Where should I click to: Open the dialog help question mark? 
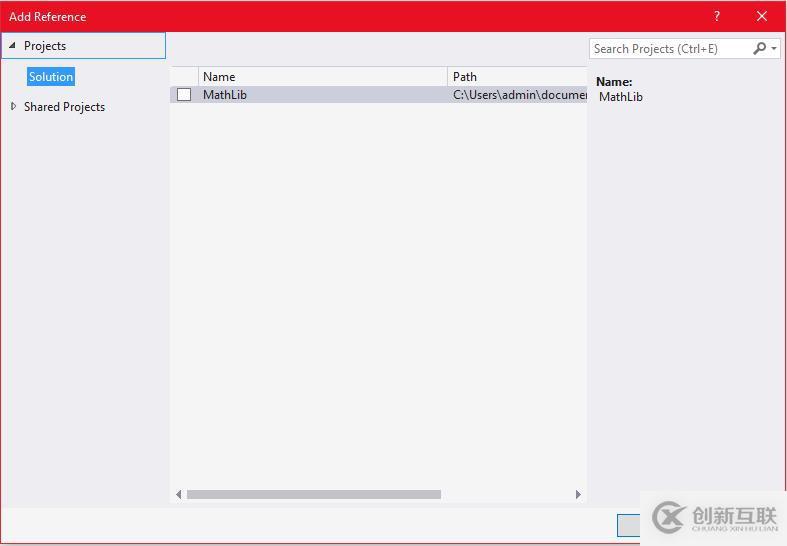[717, 16]
